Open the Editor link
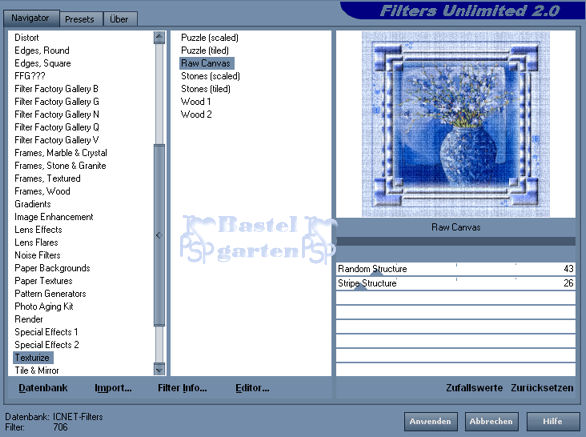This screenshot has height=437, width=586. (x=252, y=388)
